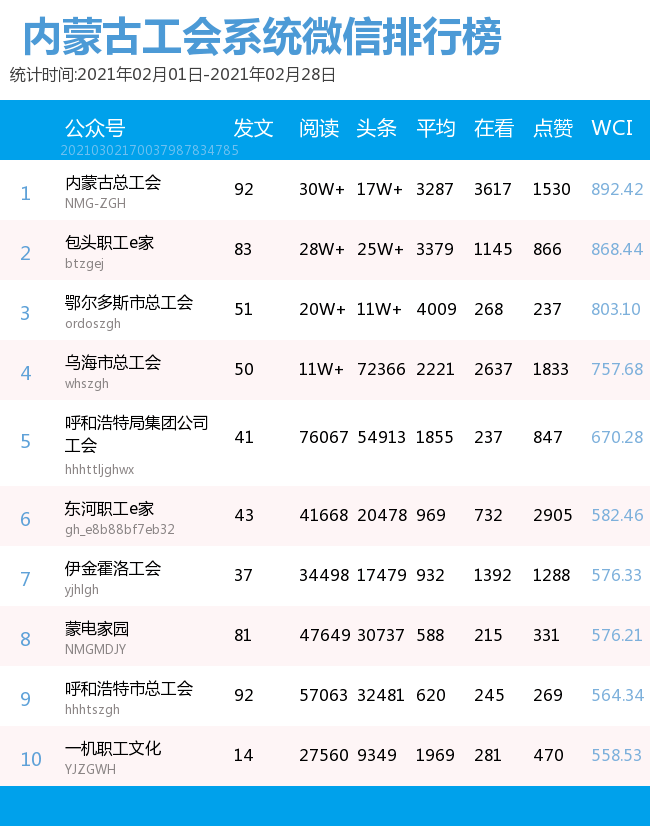Viewport: 650px width, 826px height.
Task: Click the title 内蒙古工会系统微信排行榜
Action: [x=262, y=36]
